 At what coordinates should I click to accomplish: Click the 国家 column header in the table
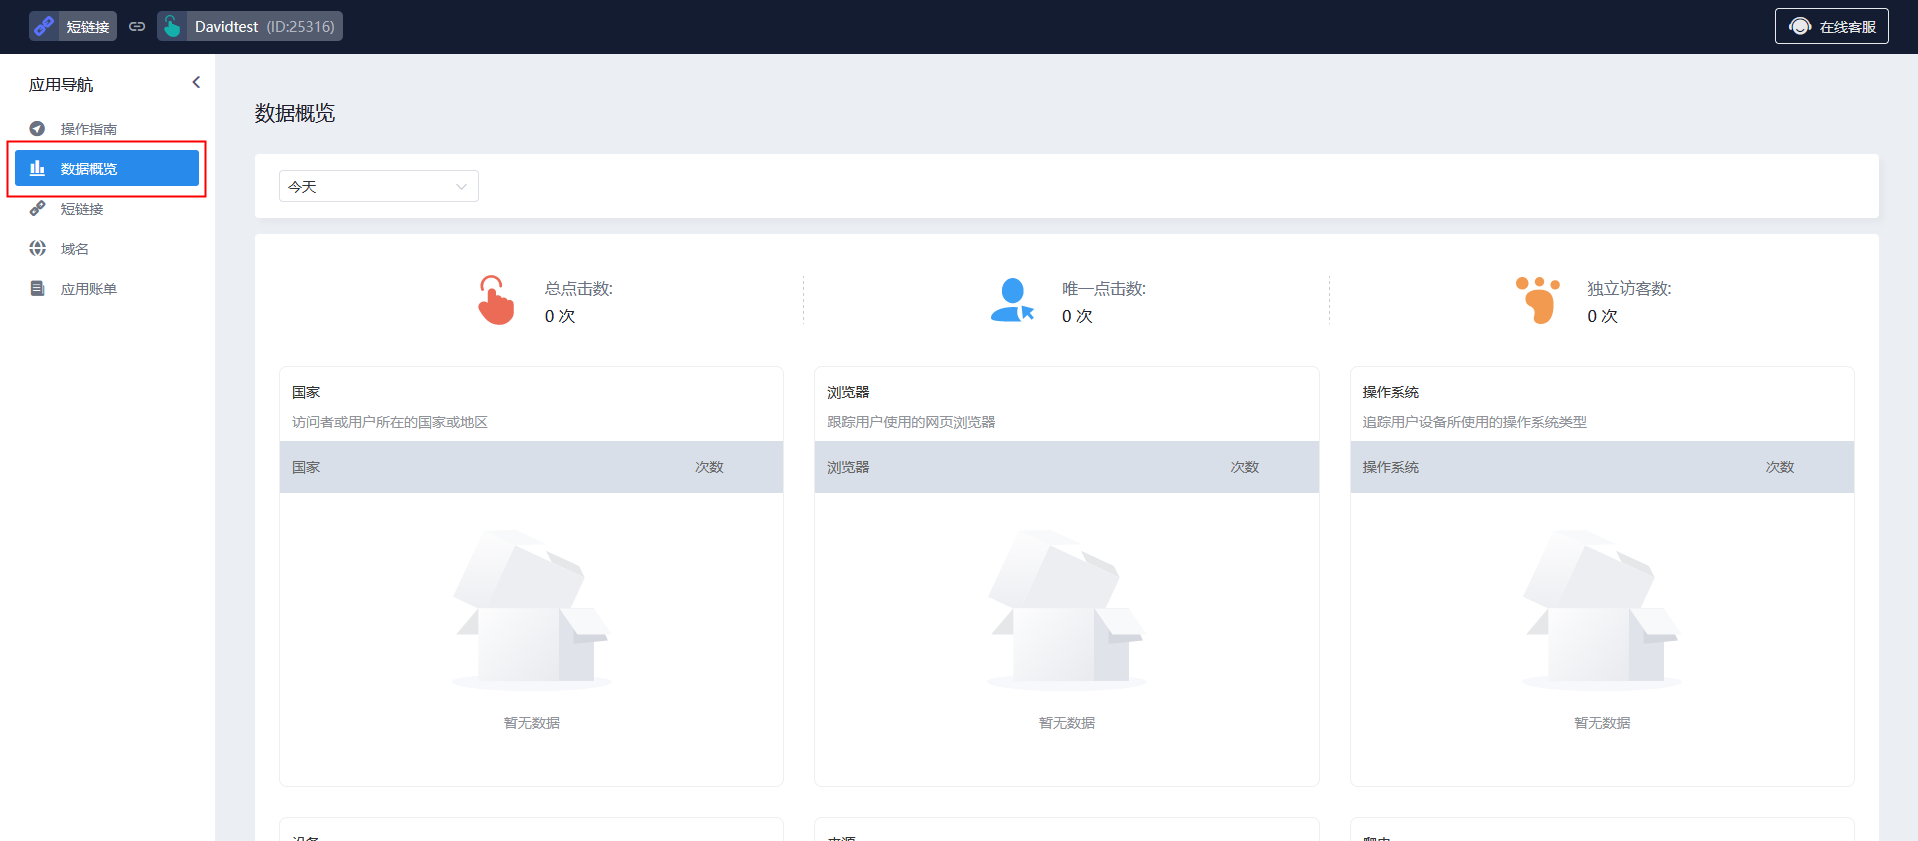[306, 467]
